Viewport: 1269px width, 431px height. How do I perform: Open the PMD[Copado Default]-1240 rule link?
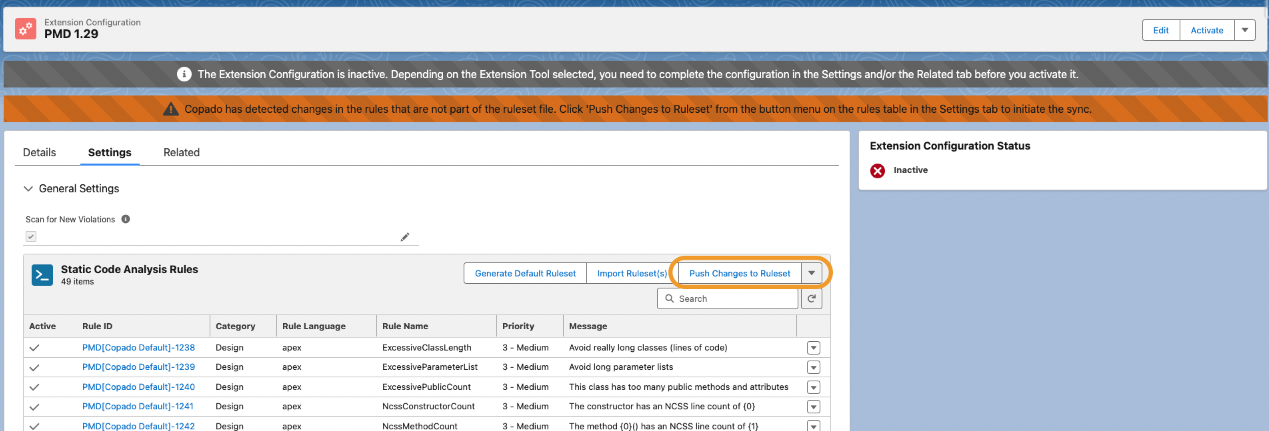point(138,386)
